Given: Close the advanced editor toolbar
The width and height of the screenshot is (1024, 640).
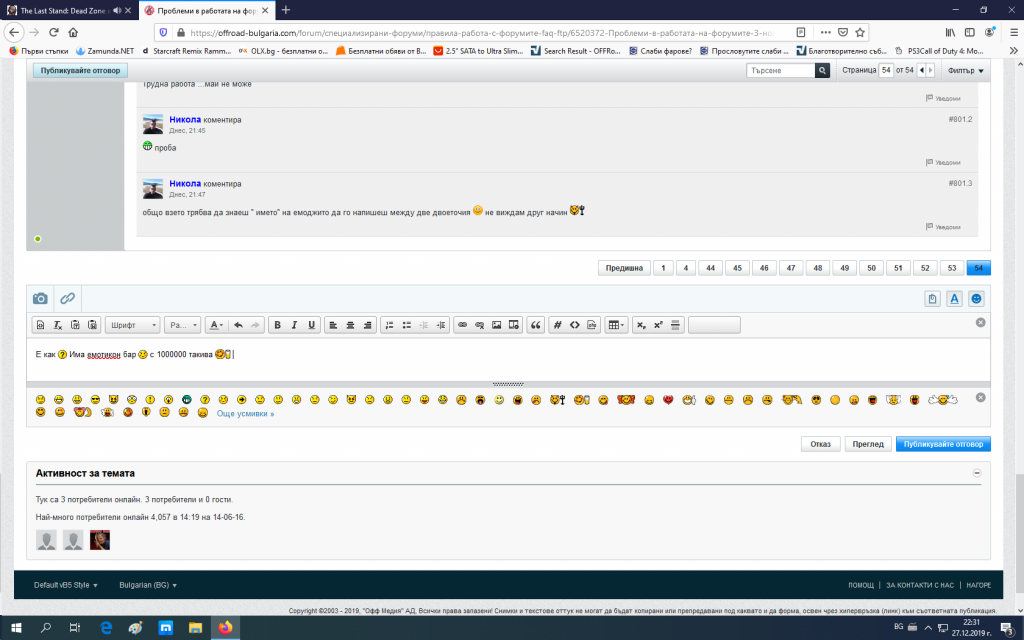Looking at the screenshot, I should click(x=980, y=323).
